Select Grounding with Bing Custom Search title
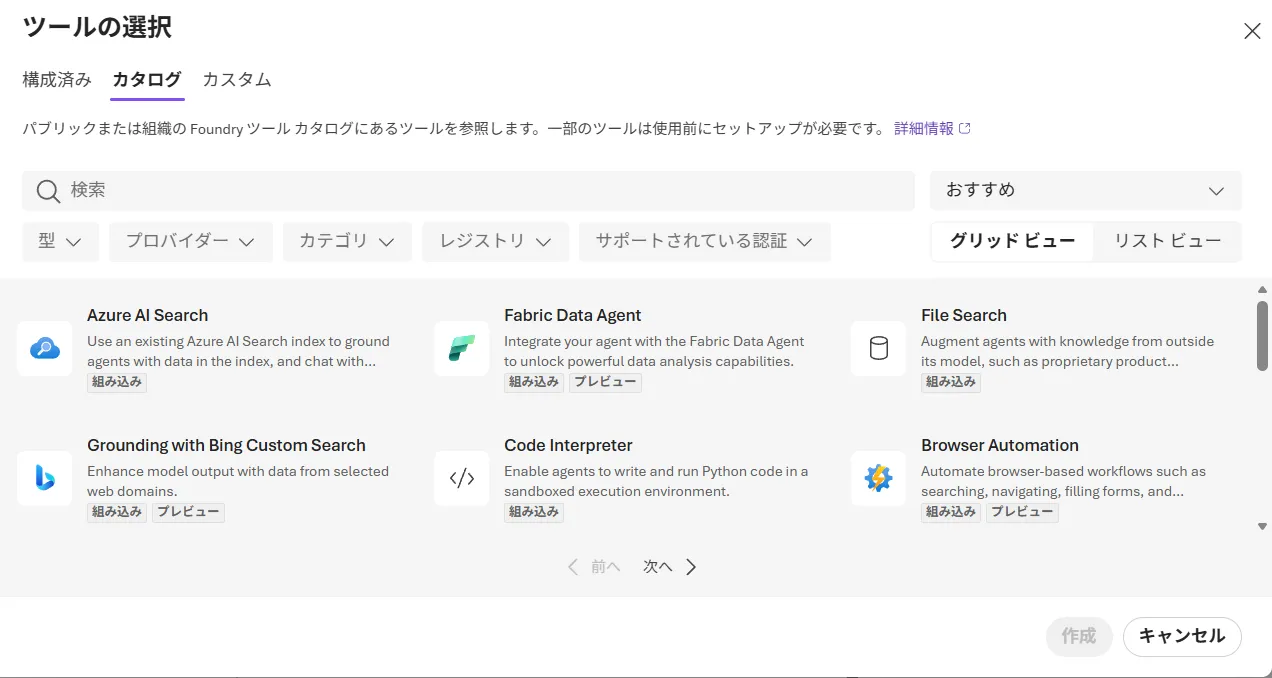This screenshot has width=1272, height=678. (226, 445)
